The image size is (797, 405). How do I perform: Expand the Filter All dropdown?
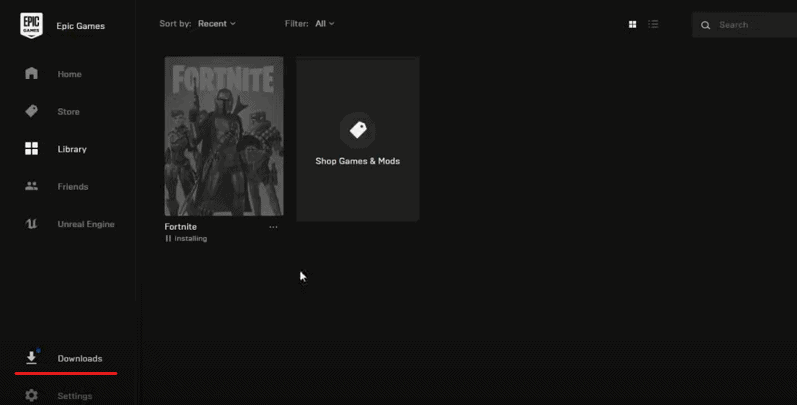pos(325,23)
